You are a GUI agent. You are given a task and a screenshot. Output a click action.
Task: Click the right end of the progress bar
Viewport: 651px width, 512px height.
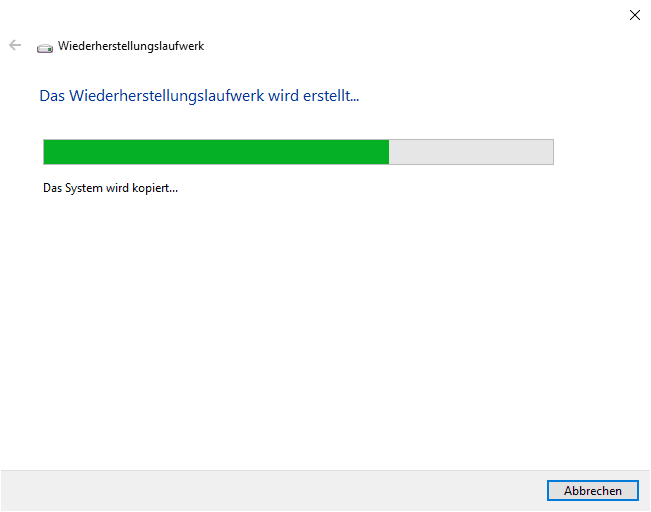click(551, 152)
